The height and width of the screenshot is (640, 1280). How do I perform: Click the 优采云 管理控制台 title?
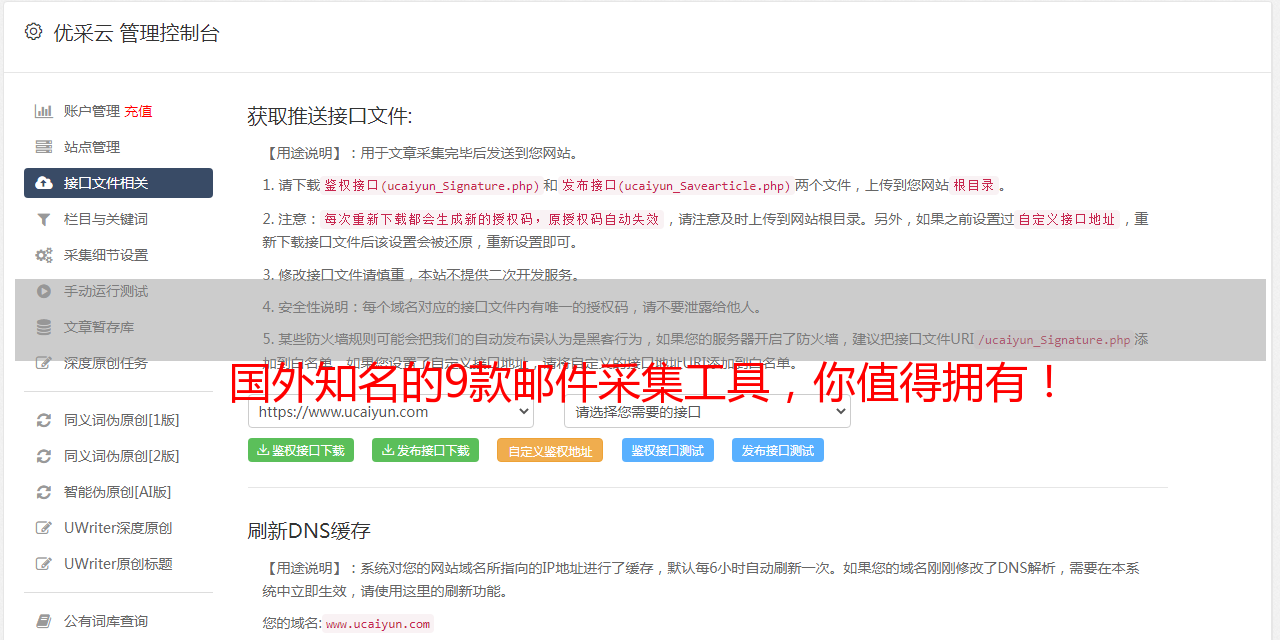(x=136, y=33)
